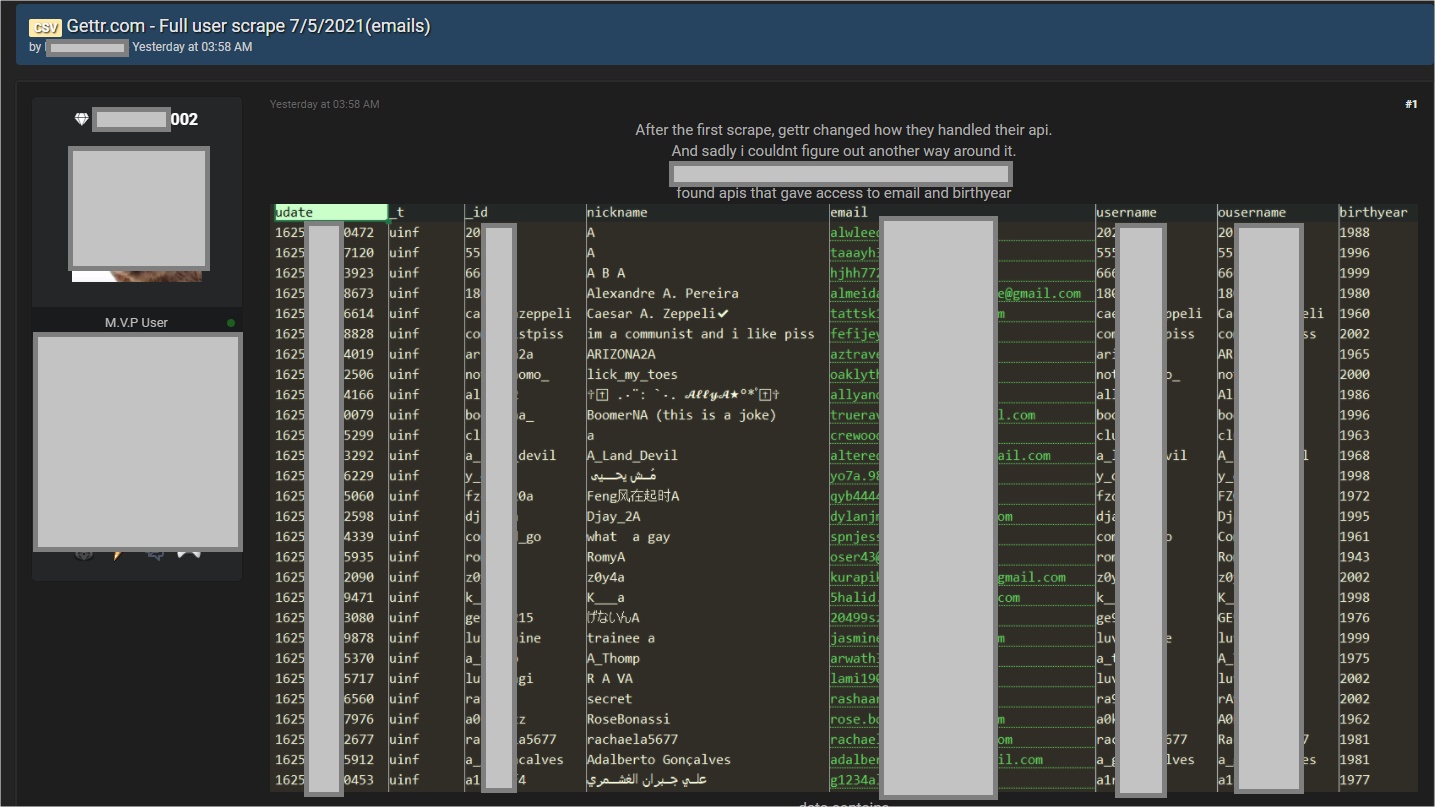Click the chat bubble icon under the user panel
Image resolution: width=1435 pixels, height=807 pixels.
[x=155, y=554]
